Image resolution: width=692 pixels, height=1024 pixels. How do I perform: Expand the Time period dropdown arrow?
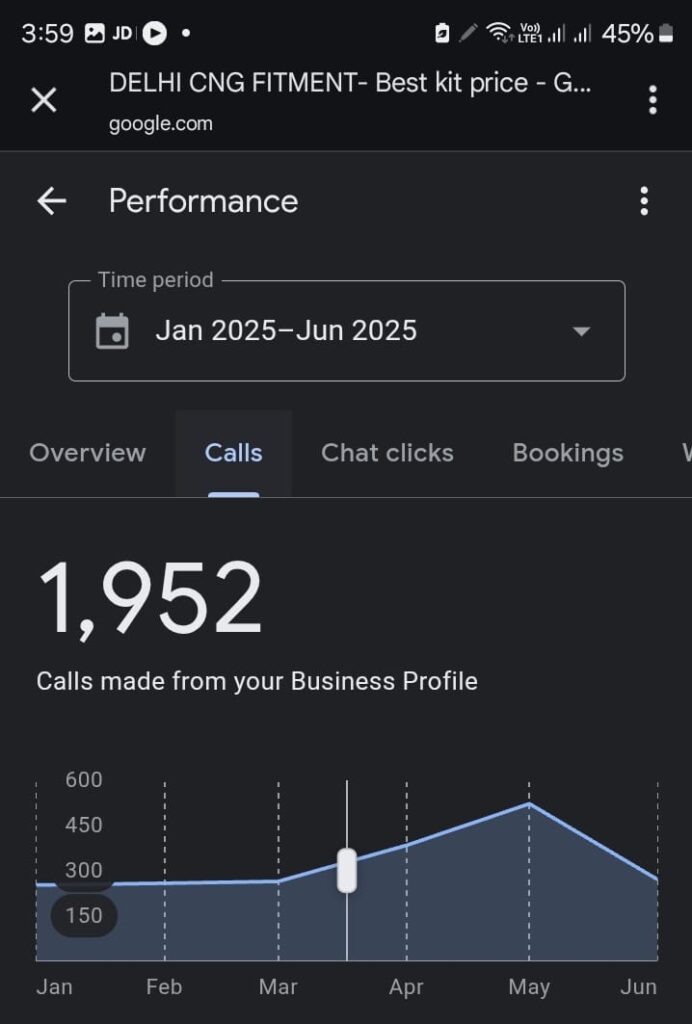(581, 331)
